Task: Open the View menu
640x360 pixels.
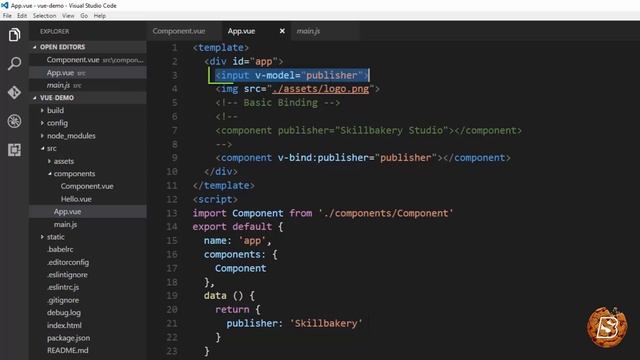Action: coord(68,16)
